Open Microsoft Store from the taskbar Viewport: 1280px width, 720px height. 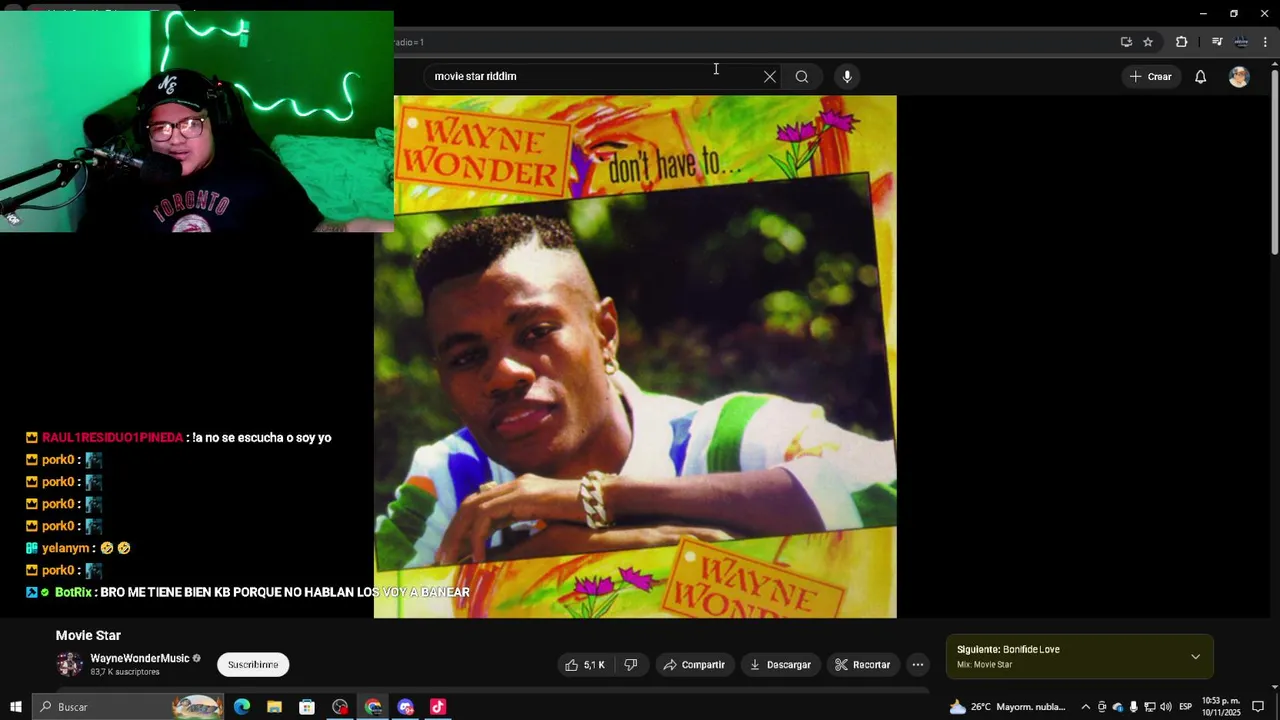point(307,707)
